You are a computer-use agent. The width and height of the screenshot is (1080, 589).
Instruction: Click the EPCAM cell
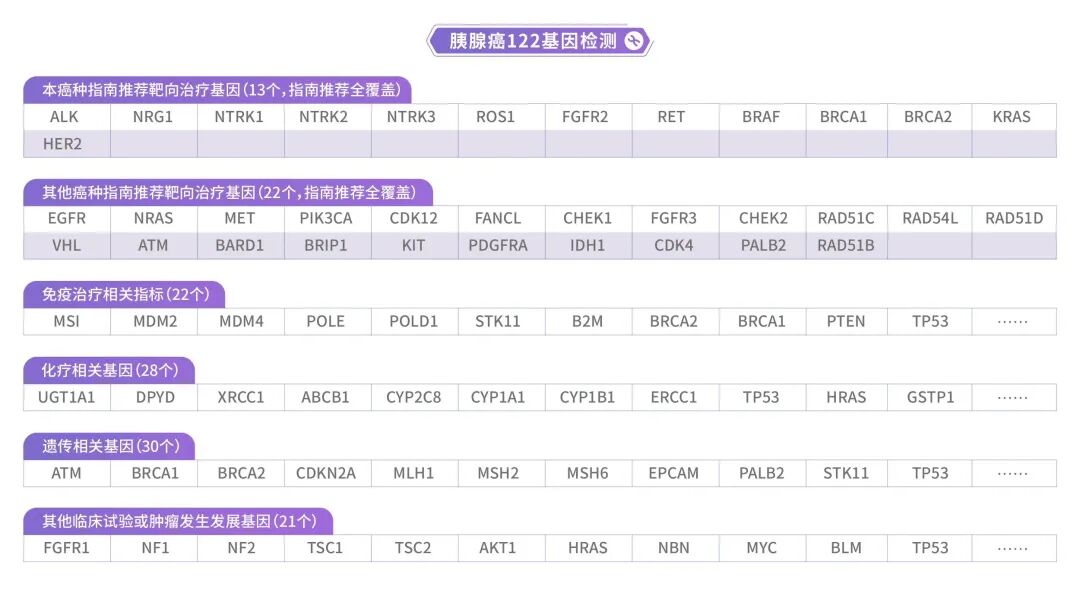675,473
